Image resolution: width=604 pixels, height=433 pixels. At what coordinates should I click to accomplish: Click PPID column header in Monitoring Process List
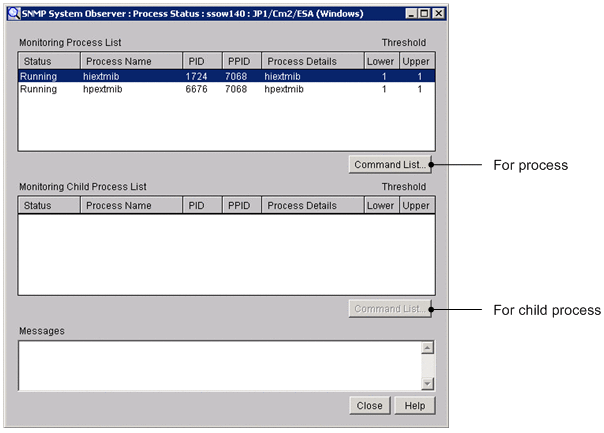pyautogui.click(x=242, y=61)
